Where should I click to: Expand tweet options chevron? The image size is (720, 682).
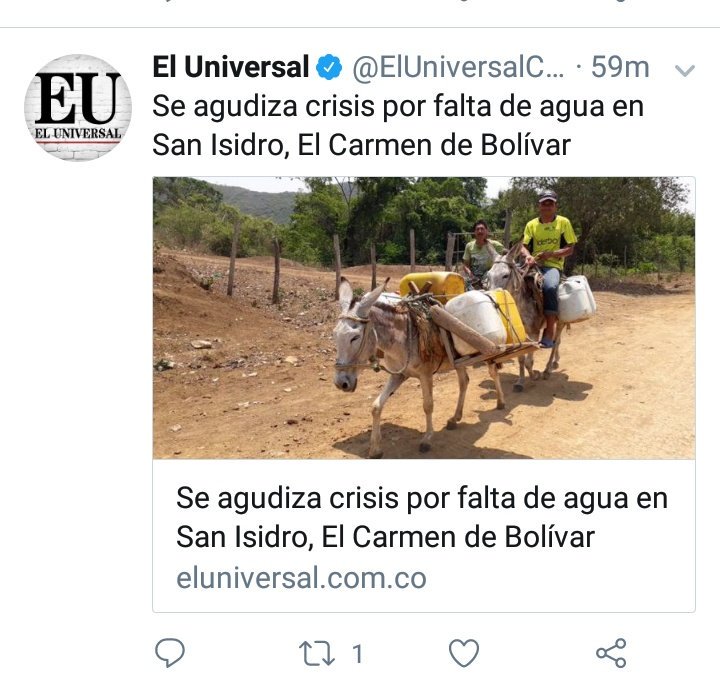(x=685, y=70)
